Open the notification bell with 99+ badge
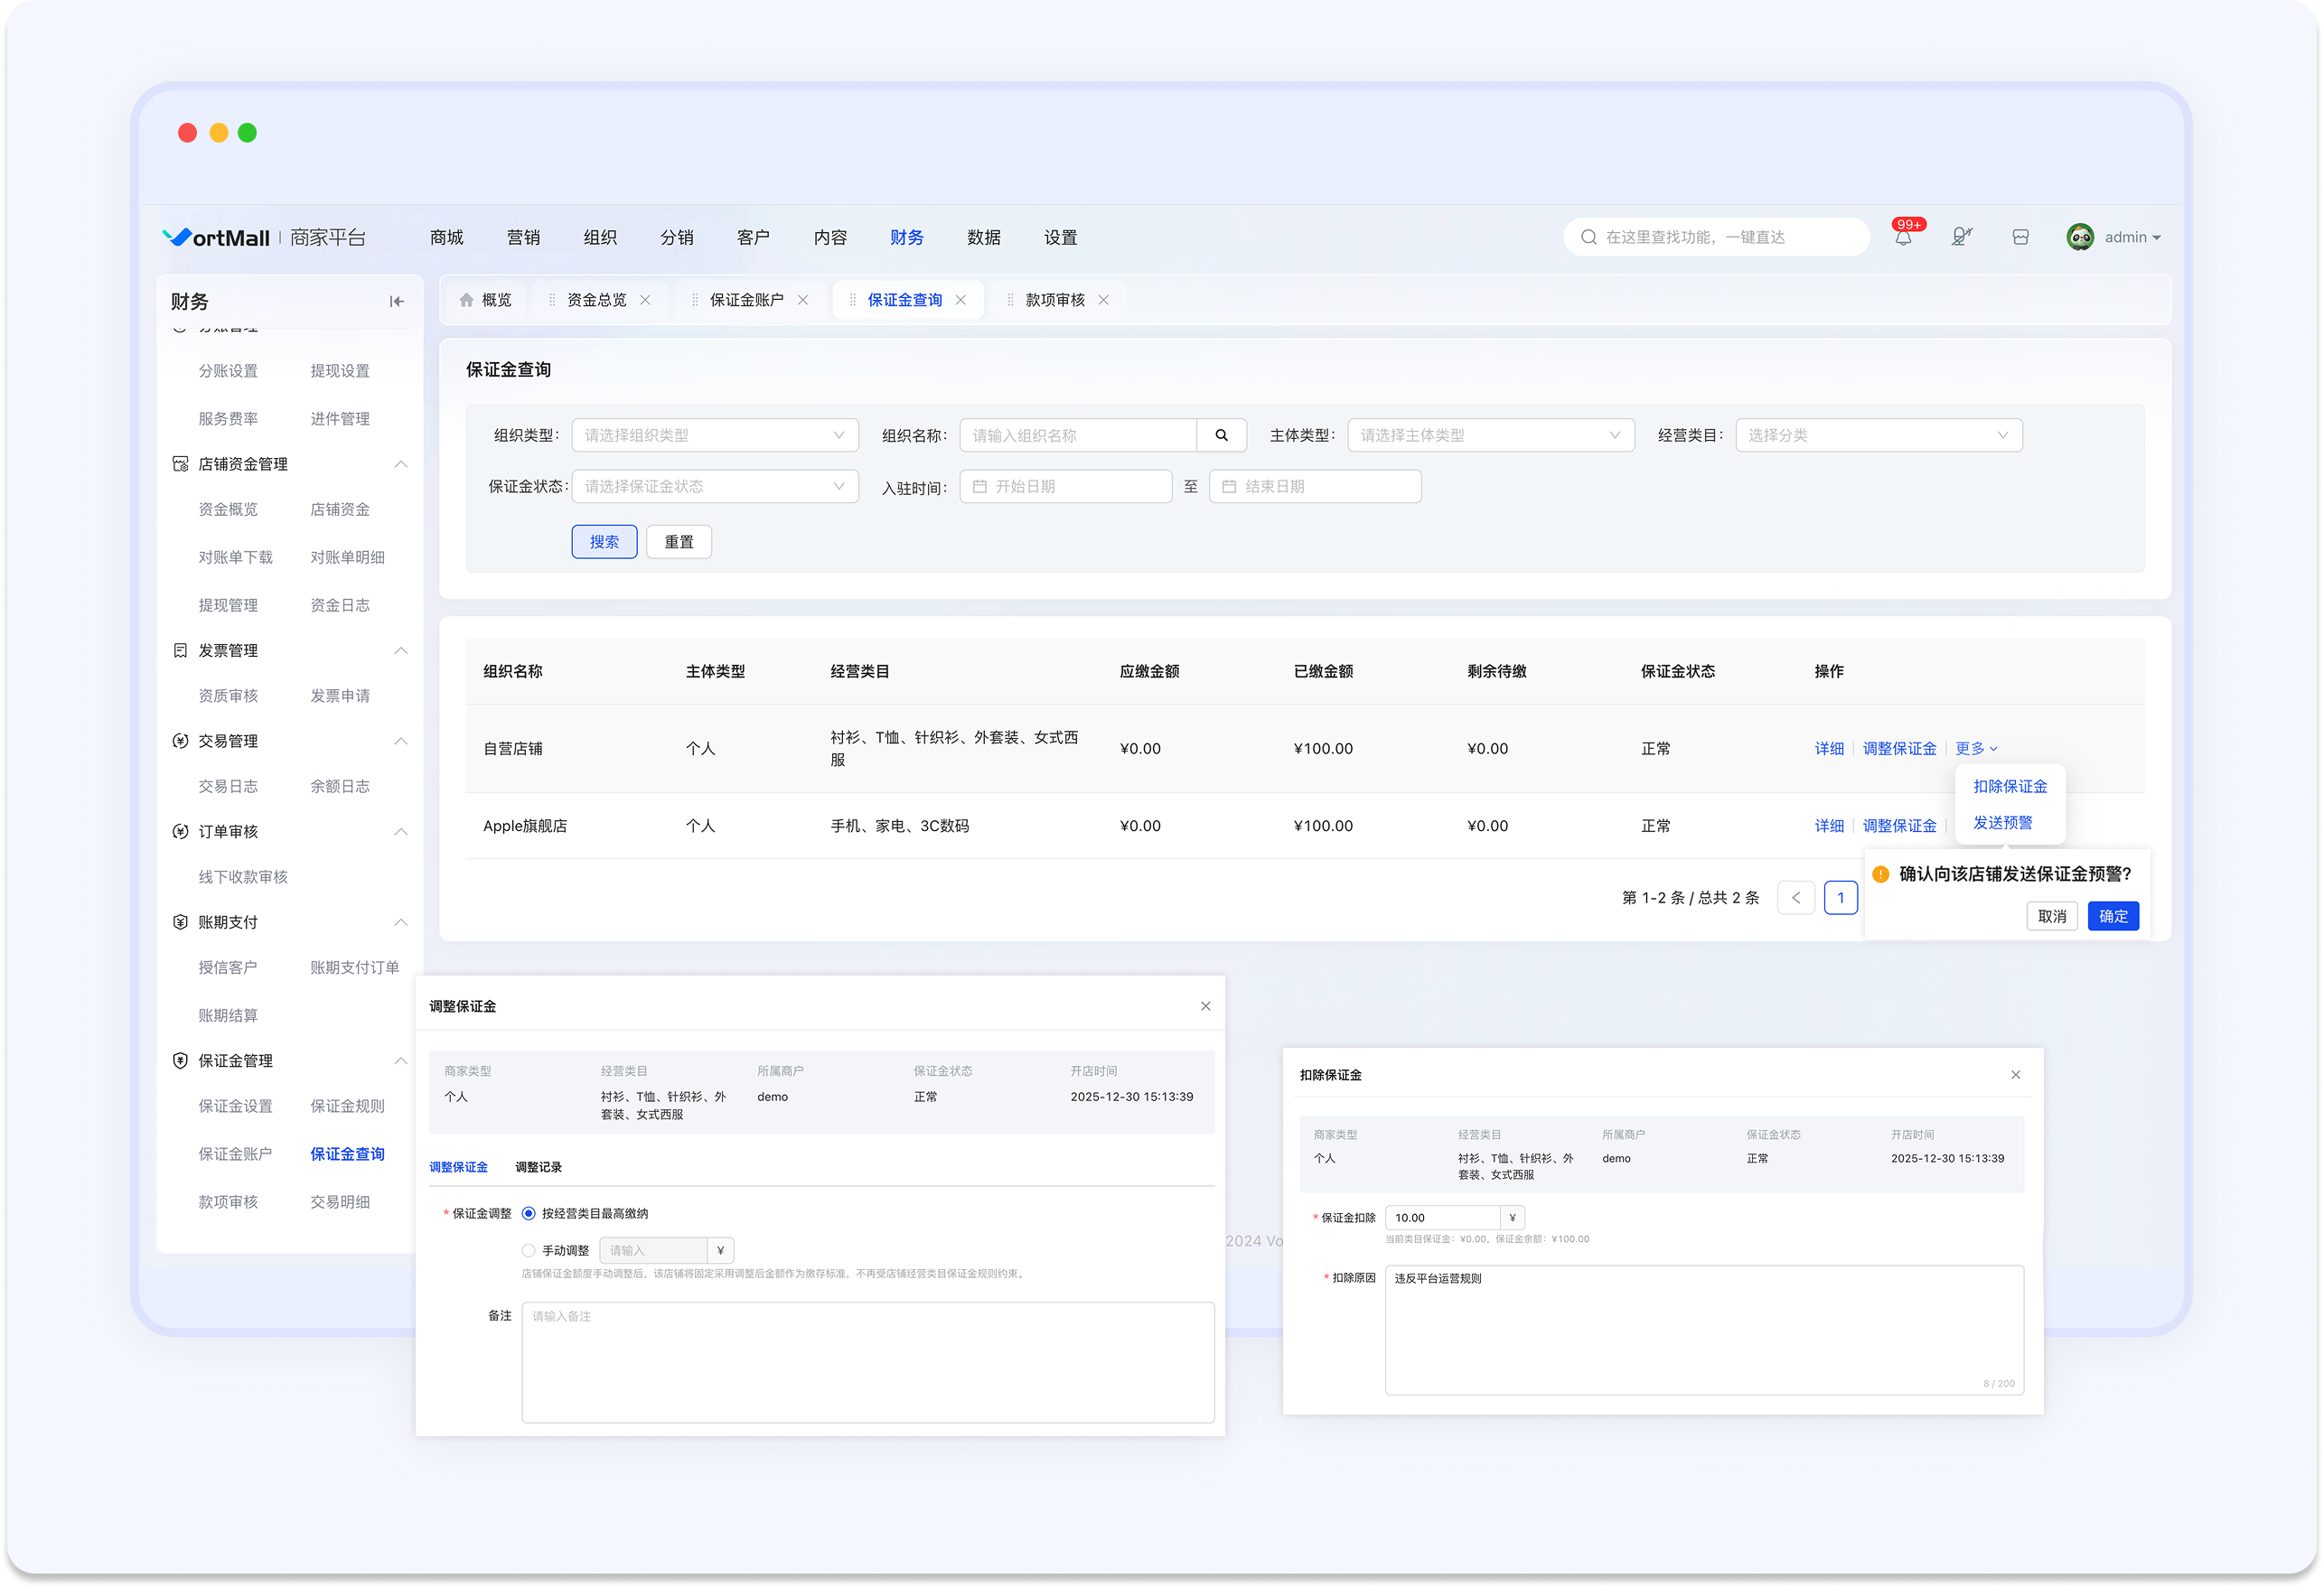 click(1903, 237)
